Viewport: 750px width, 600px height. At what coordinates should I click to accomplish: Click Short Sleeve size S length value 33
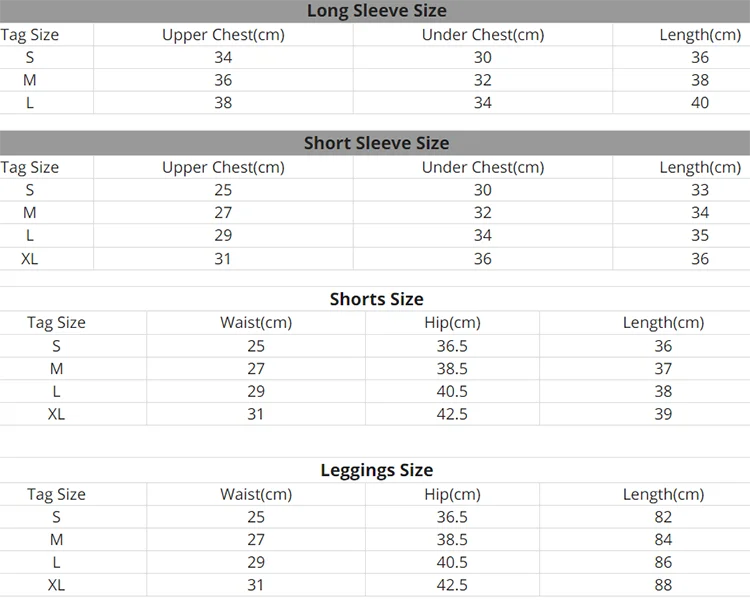pyautogui.click(x=700, y=190)
